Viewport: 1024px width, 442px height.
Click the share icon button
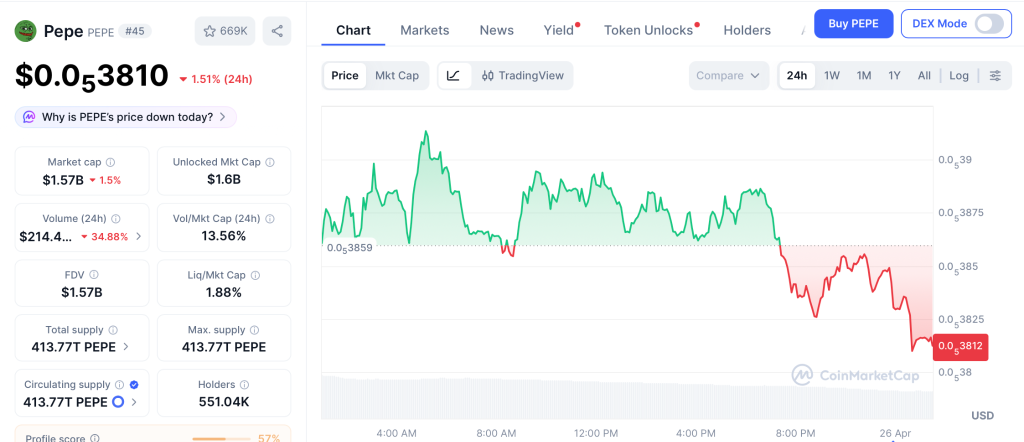pos(277,31)
